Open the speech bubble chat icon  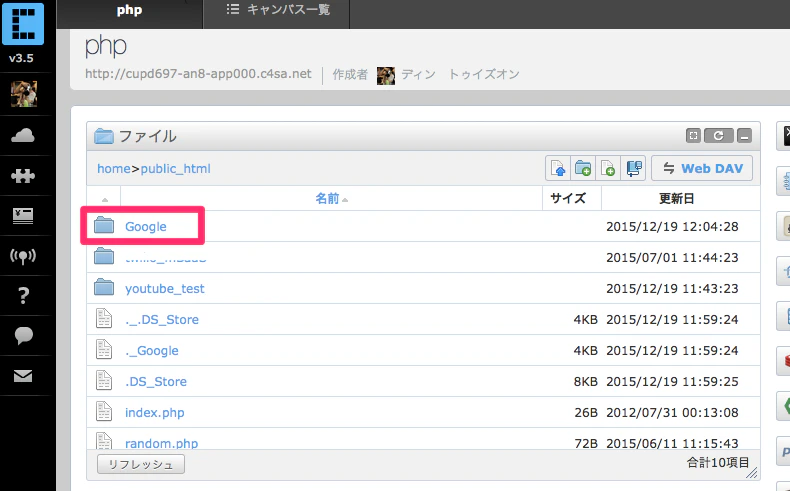[23, 335]
